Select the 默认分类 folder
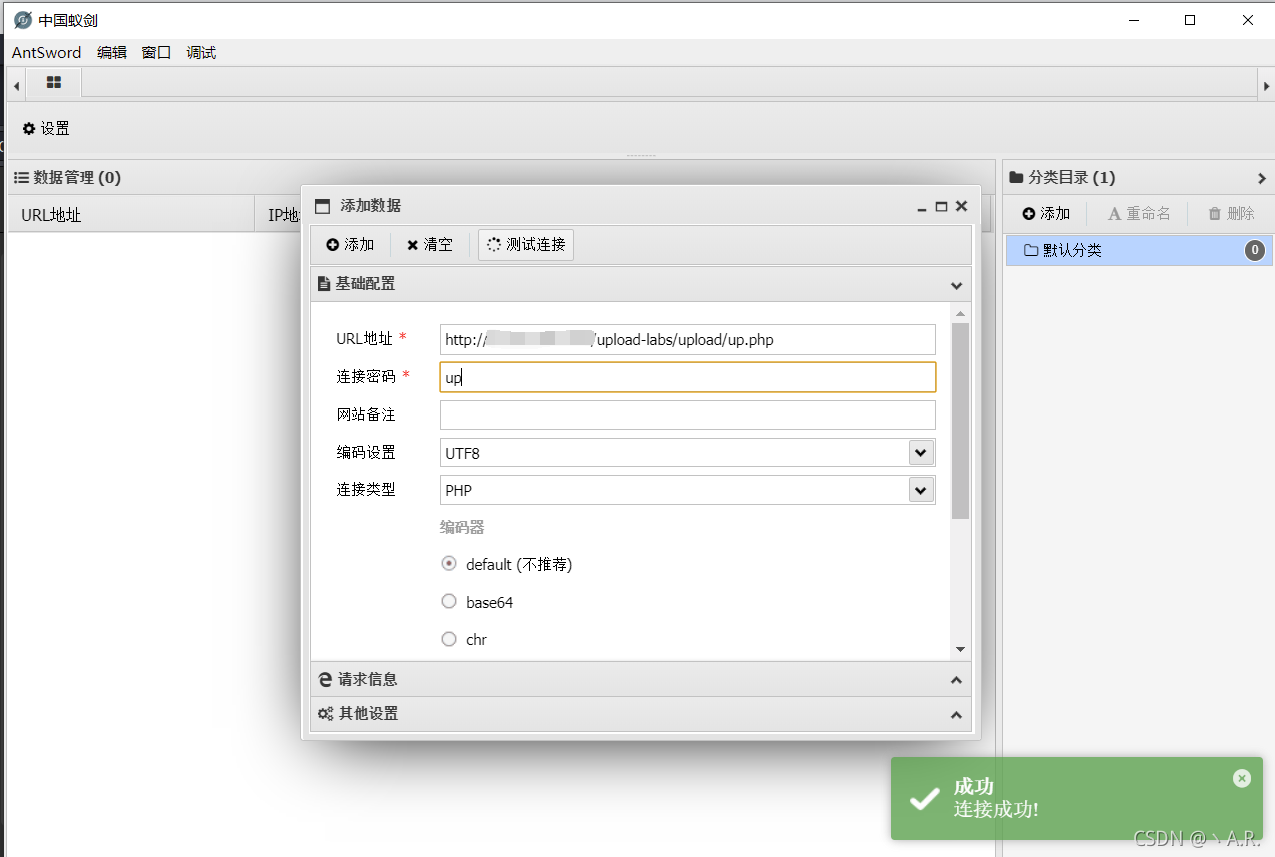This screenshot has width=1275, height=857. tap(1139, 250)
